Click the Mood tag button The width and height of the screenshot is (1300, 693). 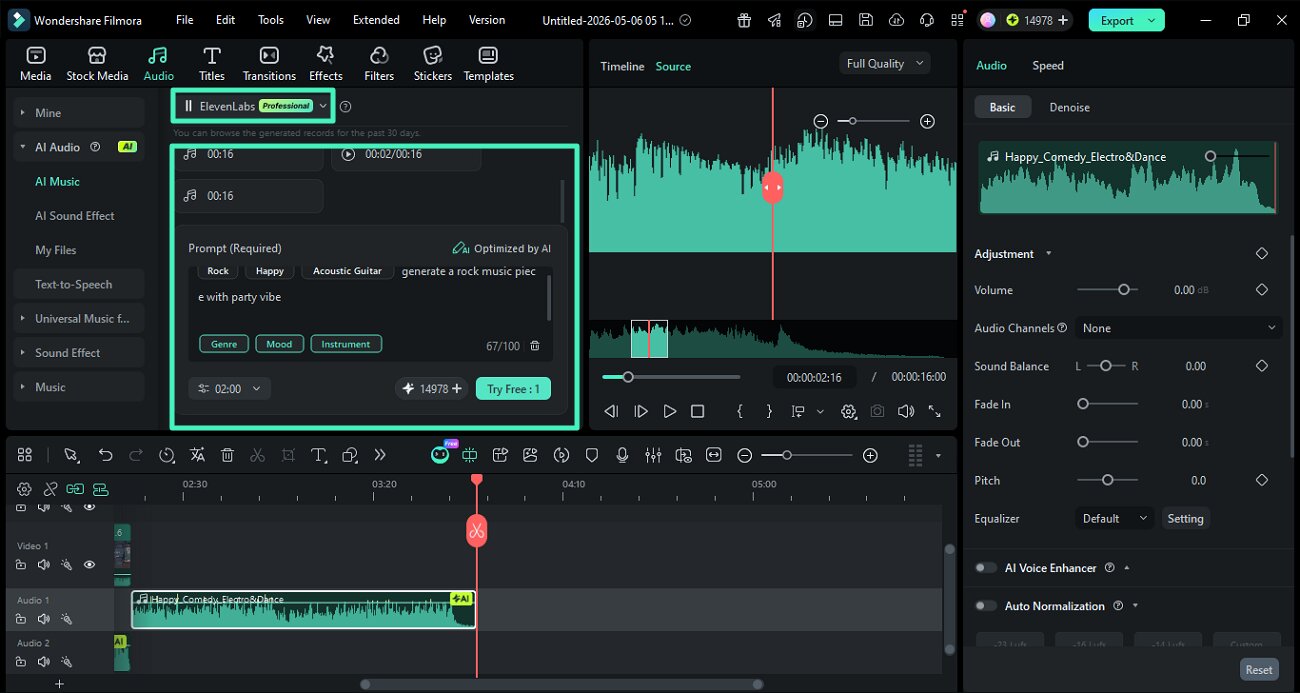click(279, 344)
